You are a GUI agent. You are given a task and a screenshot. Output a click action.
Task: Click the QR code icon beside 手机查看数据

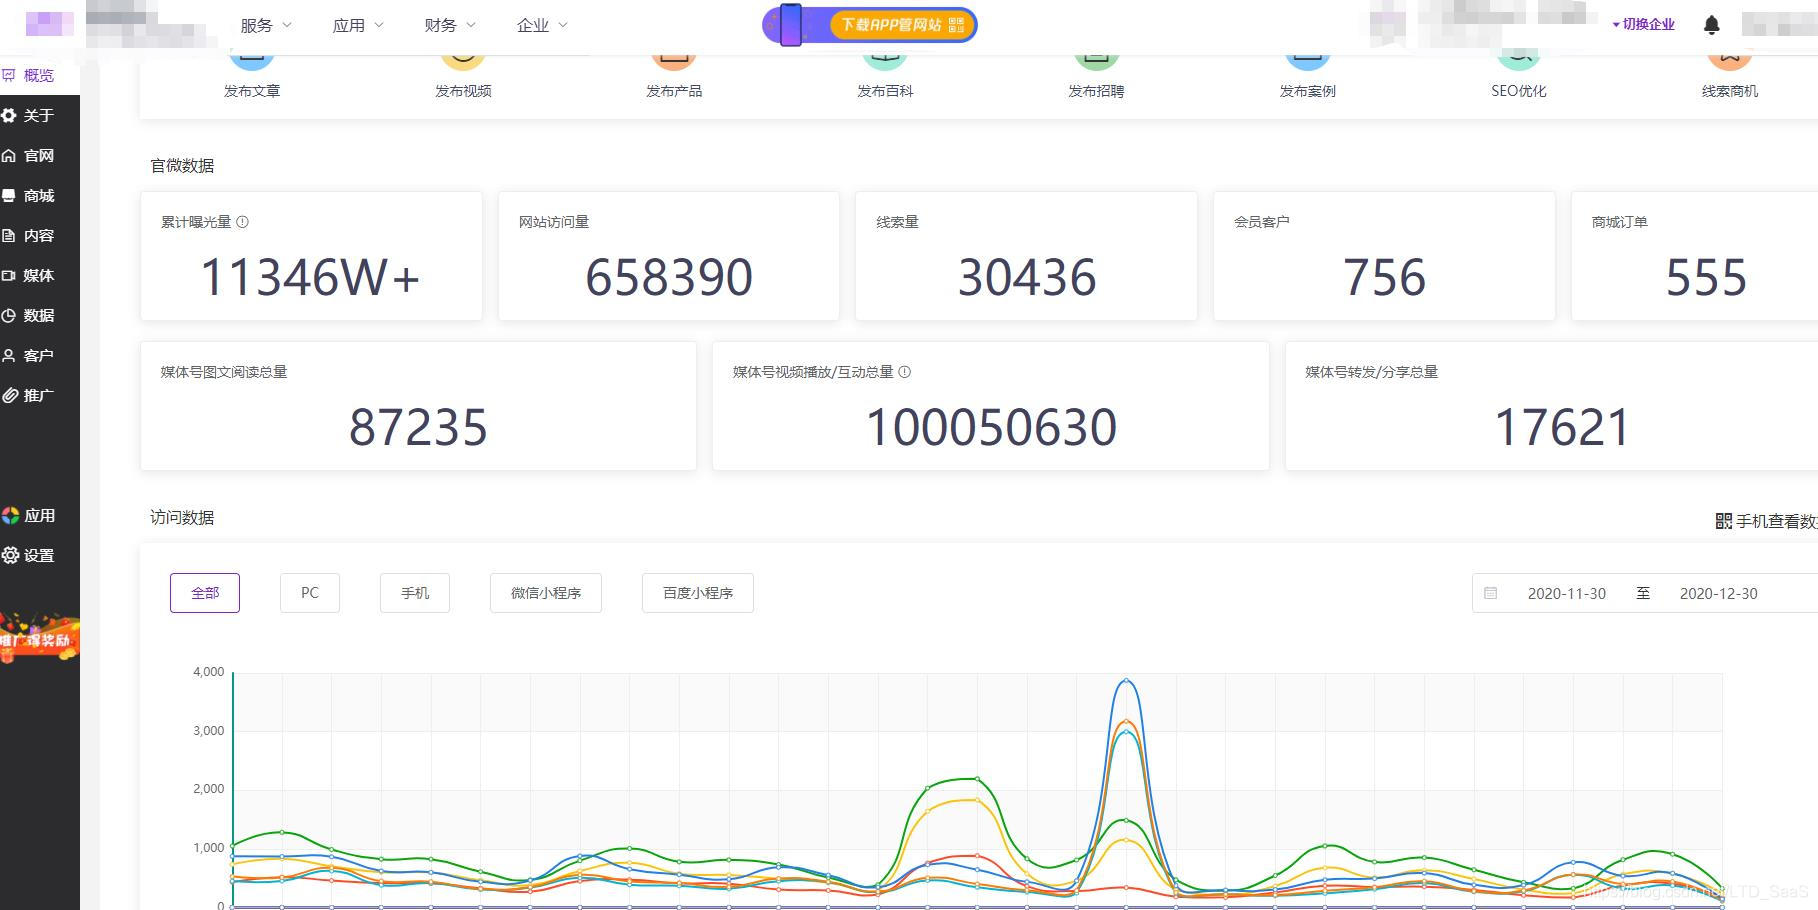1723,521
